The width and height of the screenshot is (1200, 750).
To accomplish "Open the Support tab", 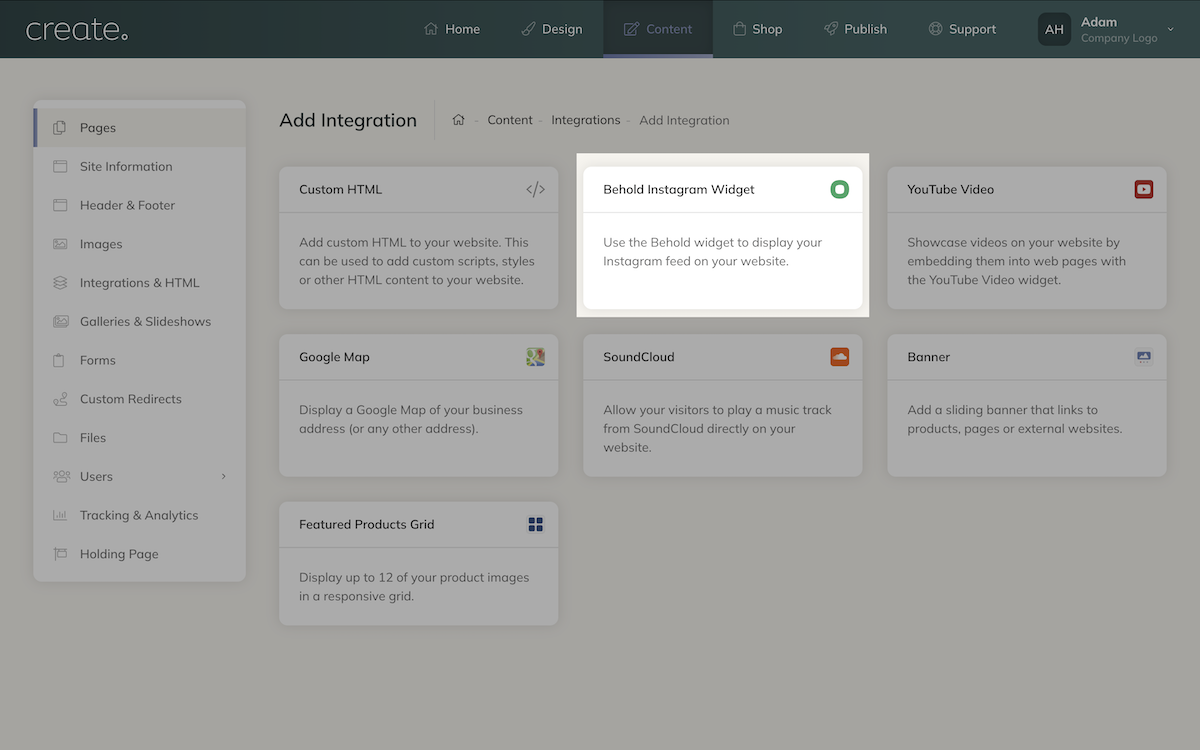I will 962,29.
